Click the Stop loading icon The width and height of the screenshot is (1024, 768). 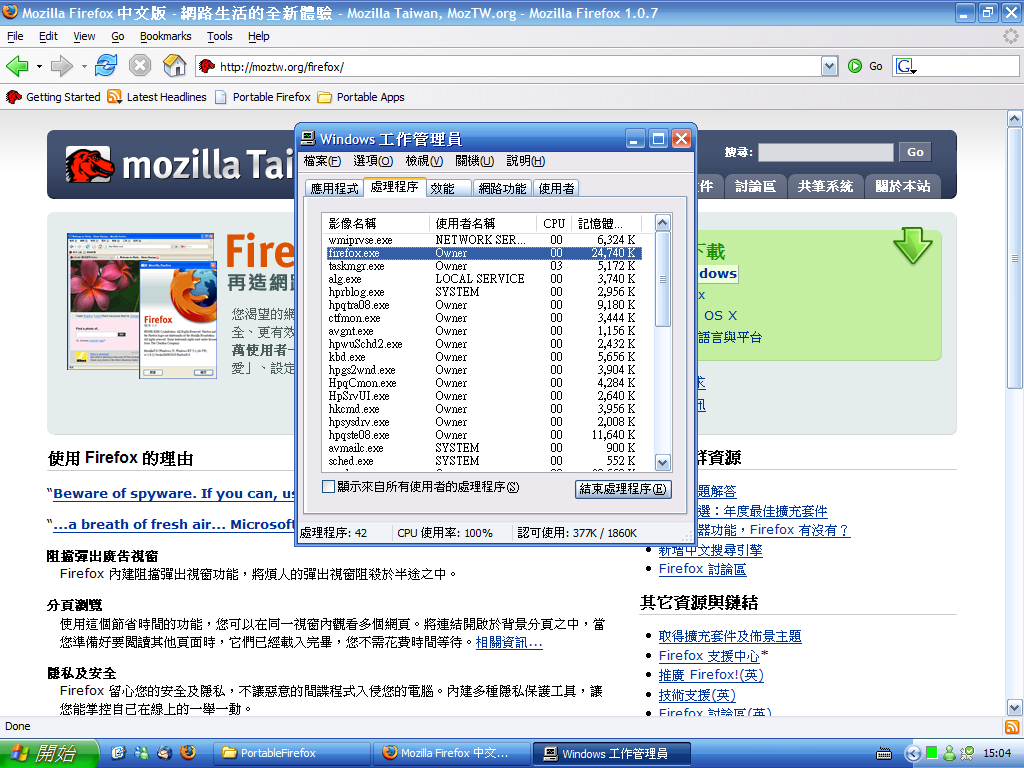tap(140, 66)
